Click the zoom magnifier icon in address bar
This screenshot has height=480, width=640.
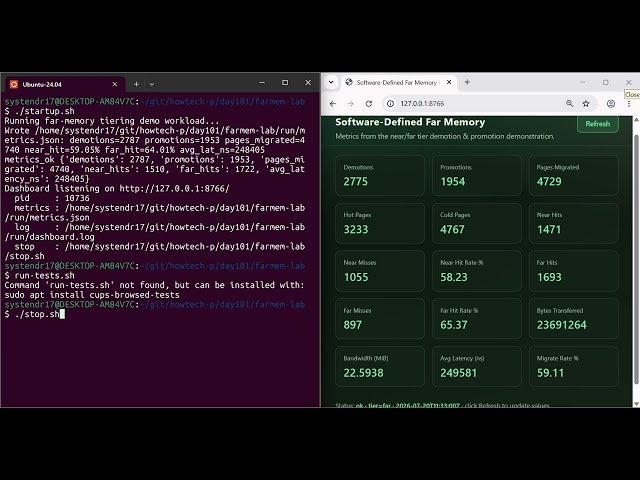[x=569, y=104]
